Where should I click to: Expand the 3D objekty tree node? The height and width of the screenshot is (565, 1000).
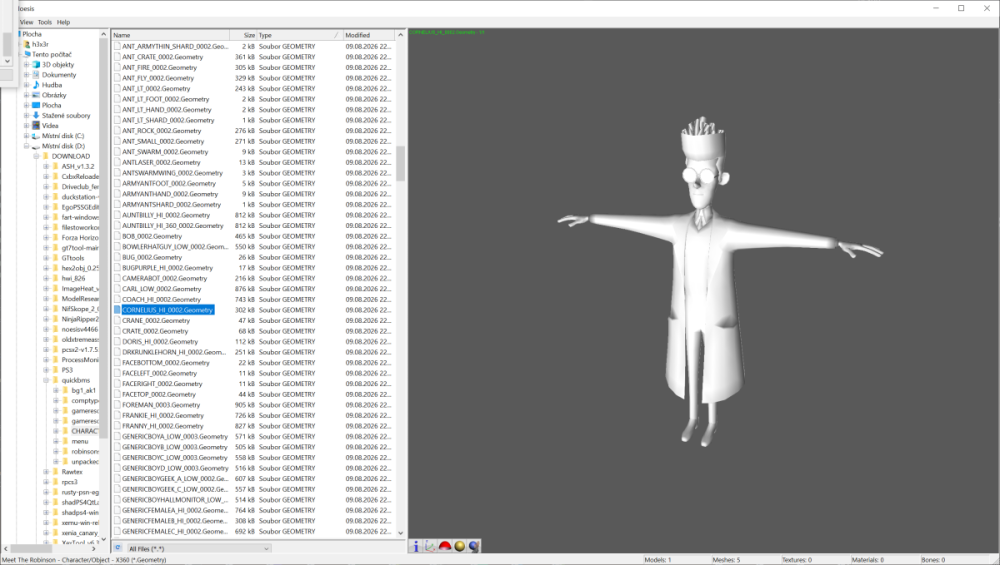26,64
